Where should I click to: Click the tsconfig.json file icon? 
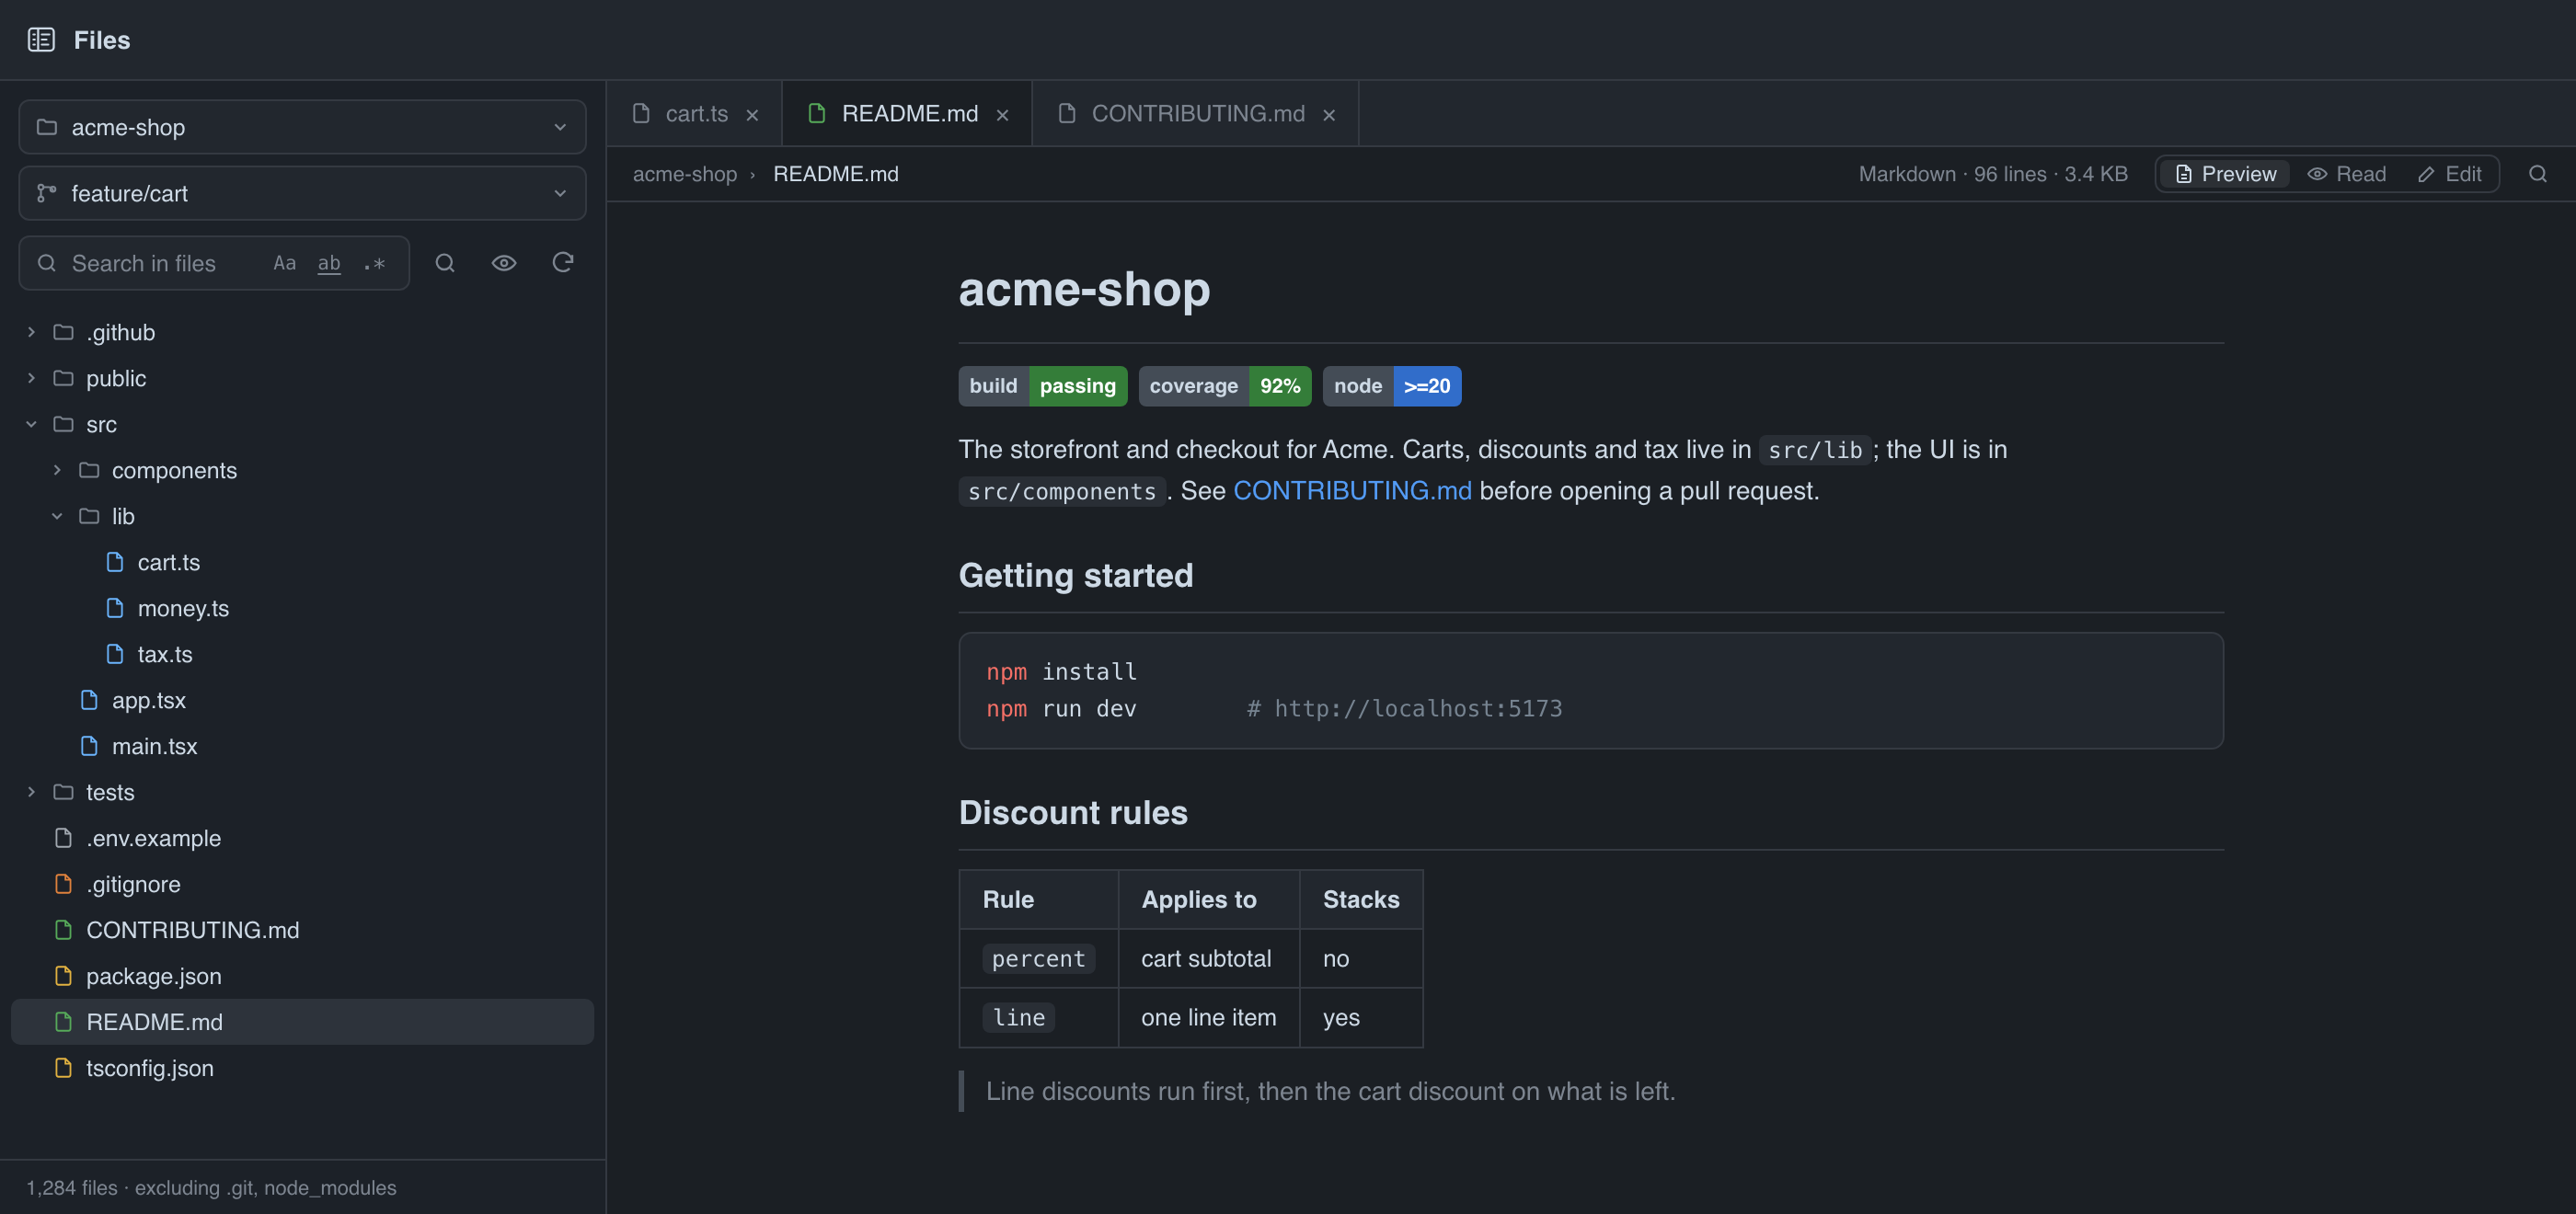(63, 1068)
